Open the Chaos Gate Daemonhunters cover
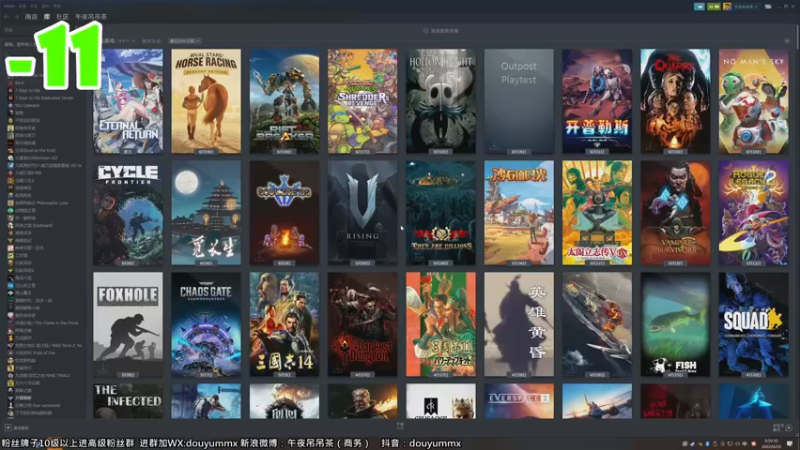Viewport: 800px width, 450px height. (x=206, y=324)
